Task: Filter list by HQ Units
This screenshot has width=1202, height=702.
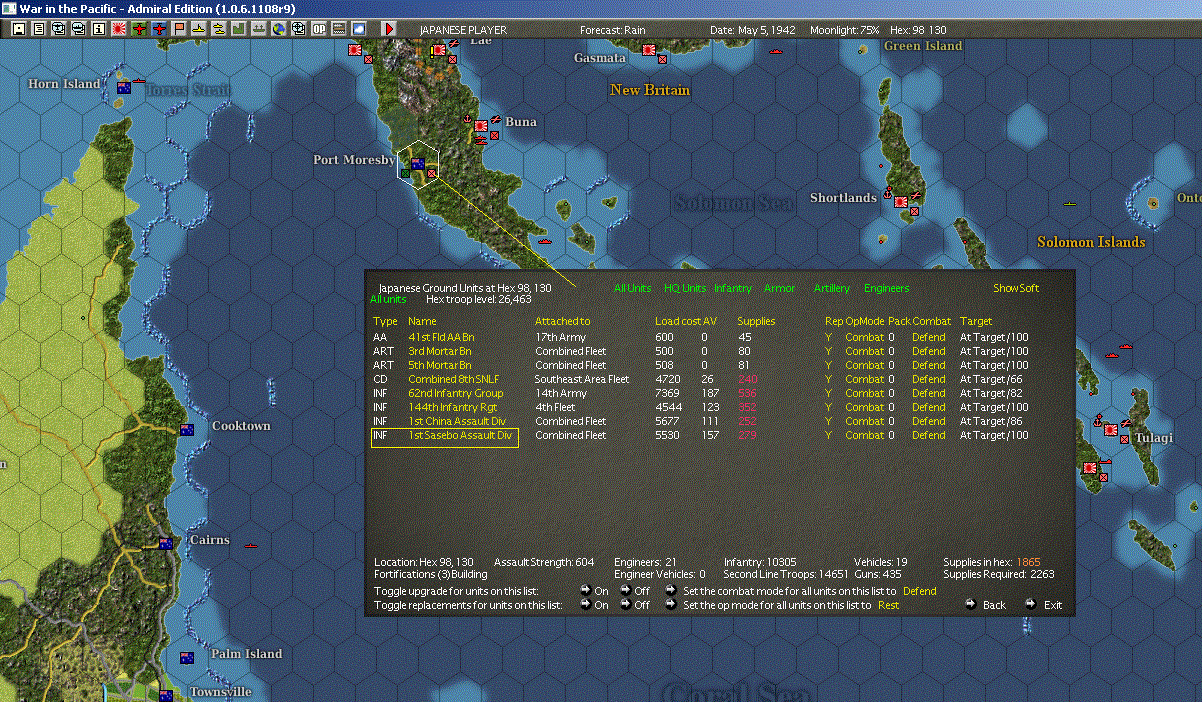Action: click(685, 288)
